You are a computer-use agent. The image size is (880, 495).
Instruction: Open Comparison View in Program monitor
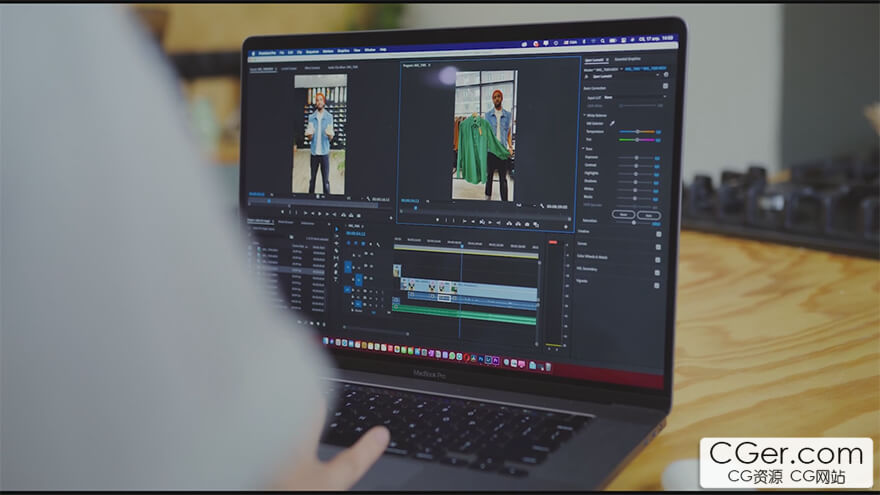(x=536, y=224)
